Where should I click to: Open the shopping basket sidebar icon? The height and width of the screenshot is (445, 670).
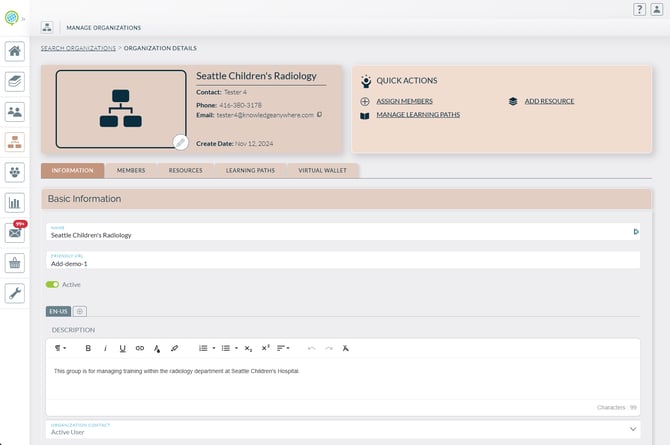click(15, 263)
